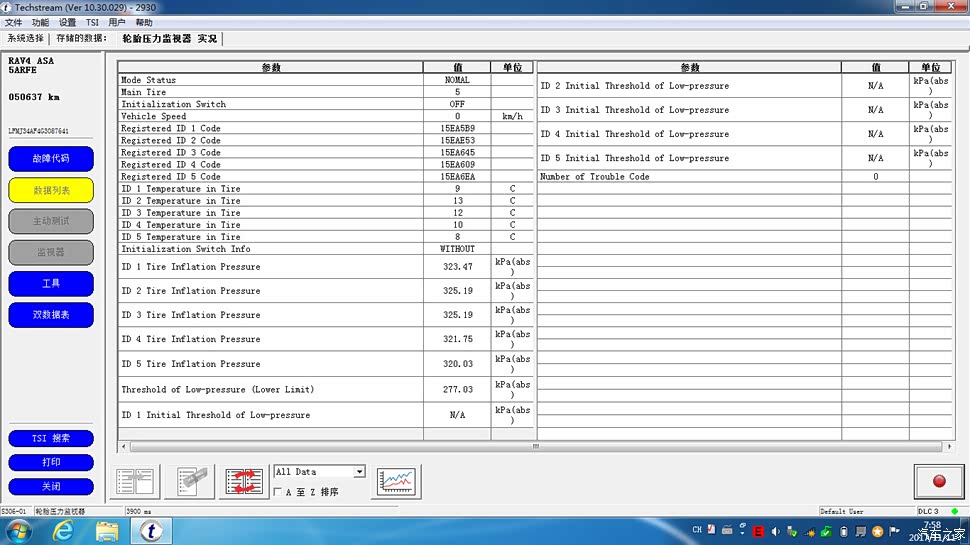
Task: Select ID 5 Tire Inflation Pressure row
Action: point(325,364)
